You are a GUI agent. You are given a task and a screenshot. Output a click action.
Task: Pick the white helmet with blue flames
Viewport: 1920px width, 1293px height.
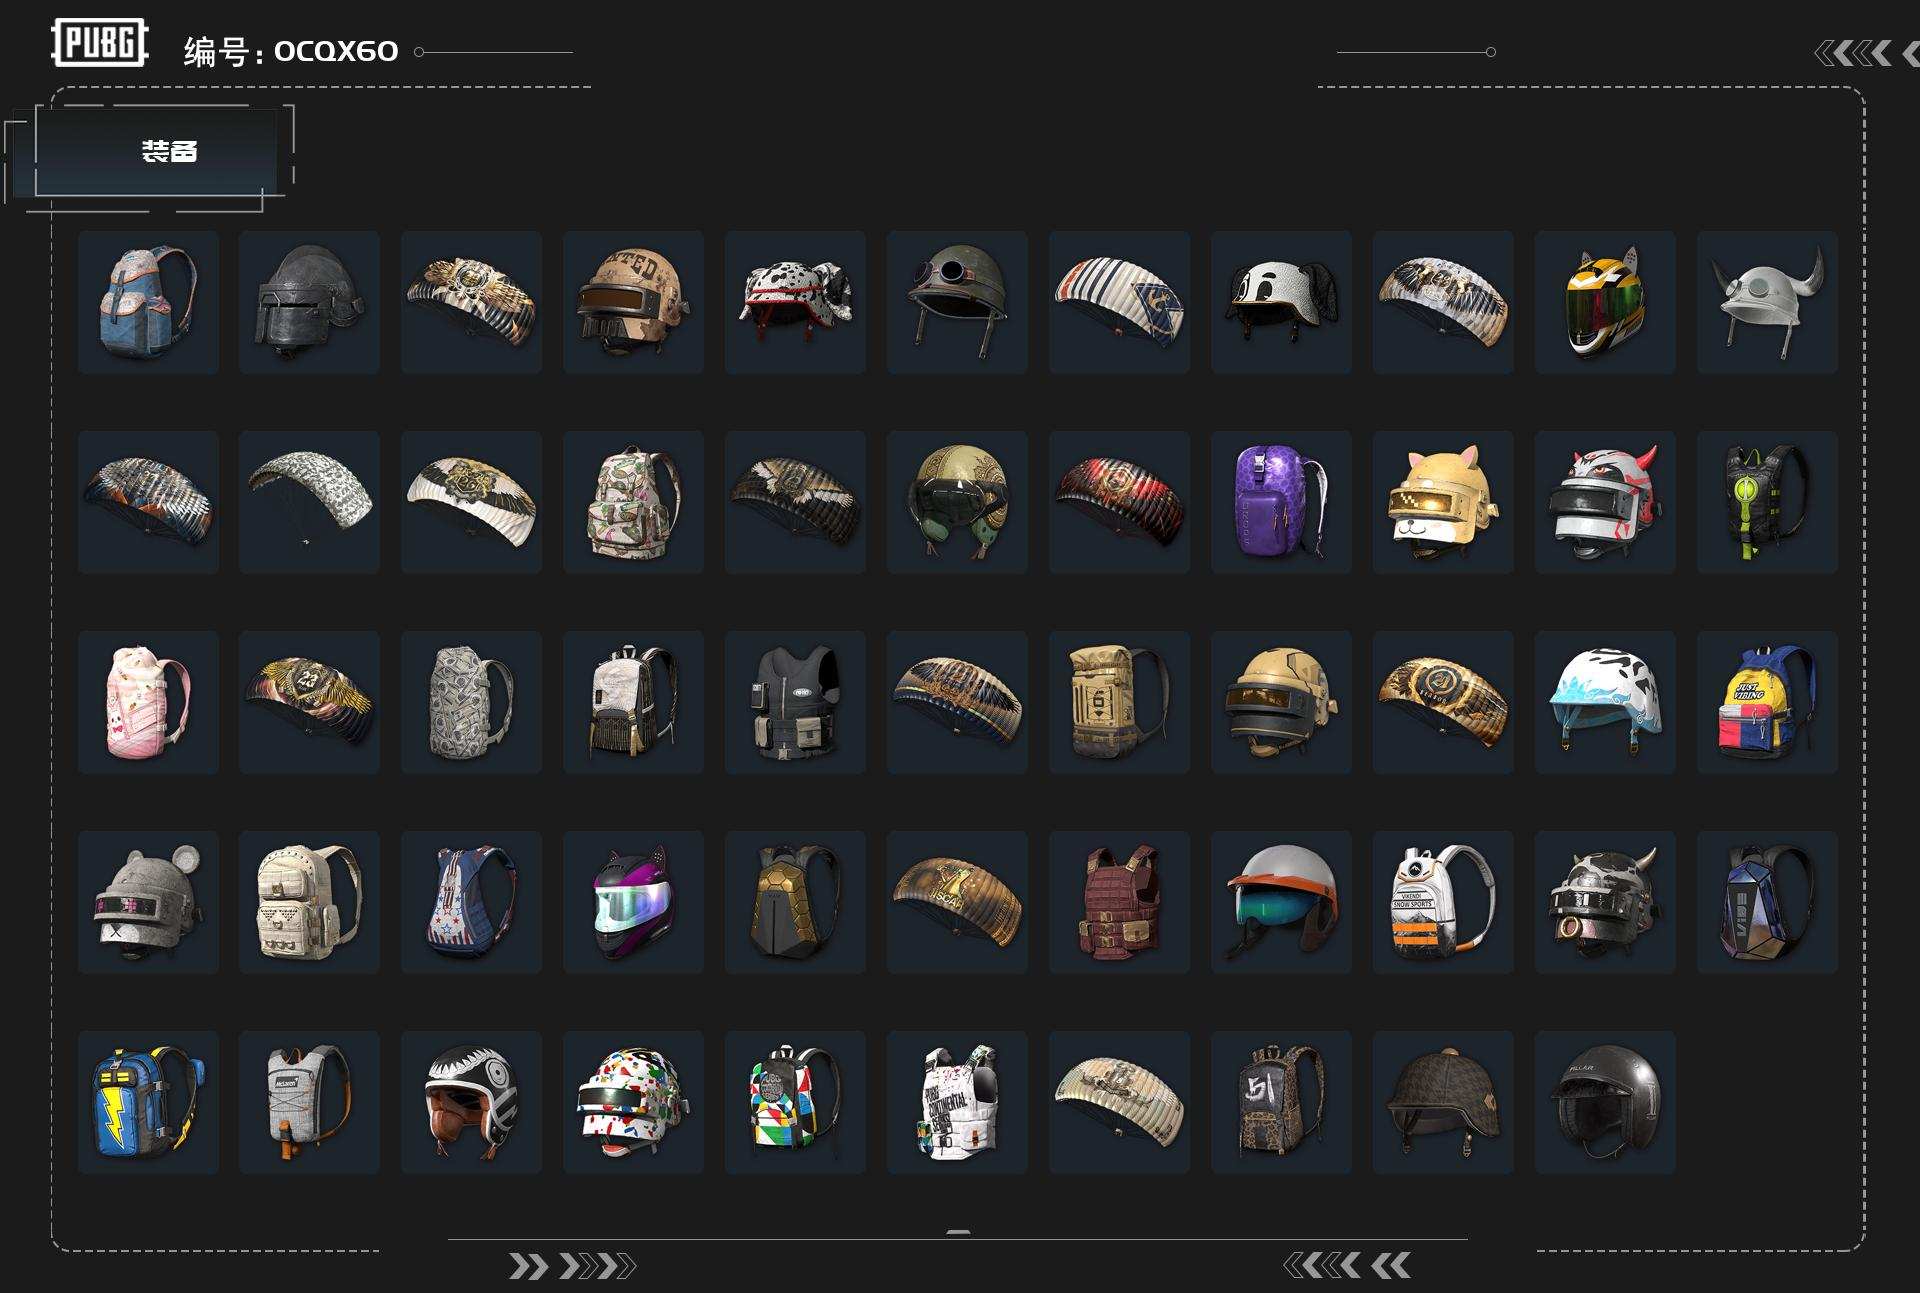pos(1606,702)
